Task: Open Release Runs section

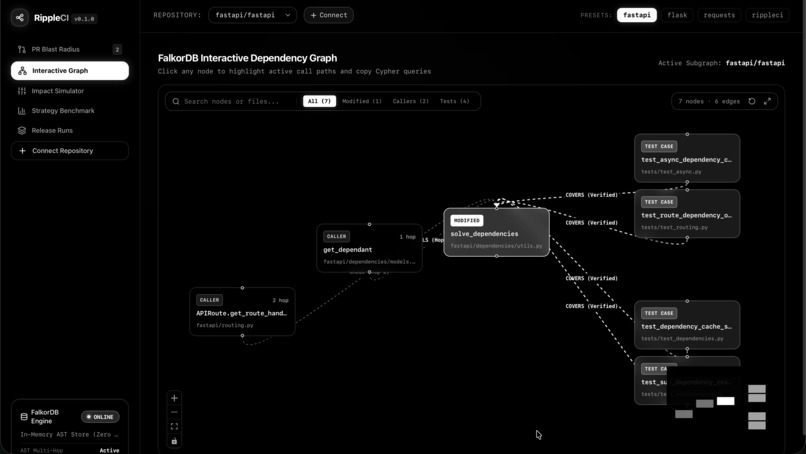Action: click(x=69, y=131)
